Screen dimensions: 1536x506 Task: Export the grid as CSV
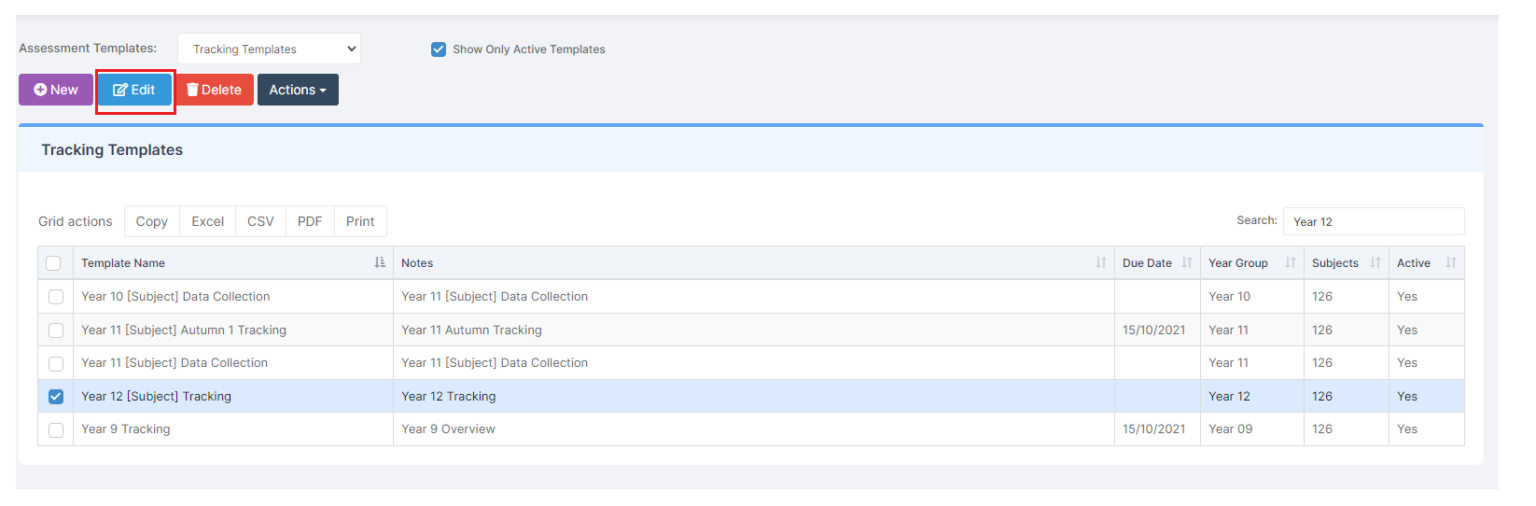pyautogui.click(x=261, y=222)
